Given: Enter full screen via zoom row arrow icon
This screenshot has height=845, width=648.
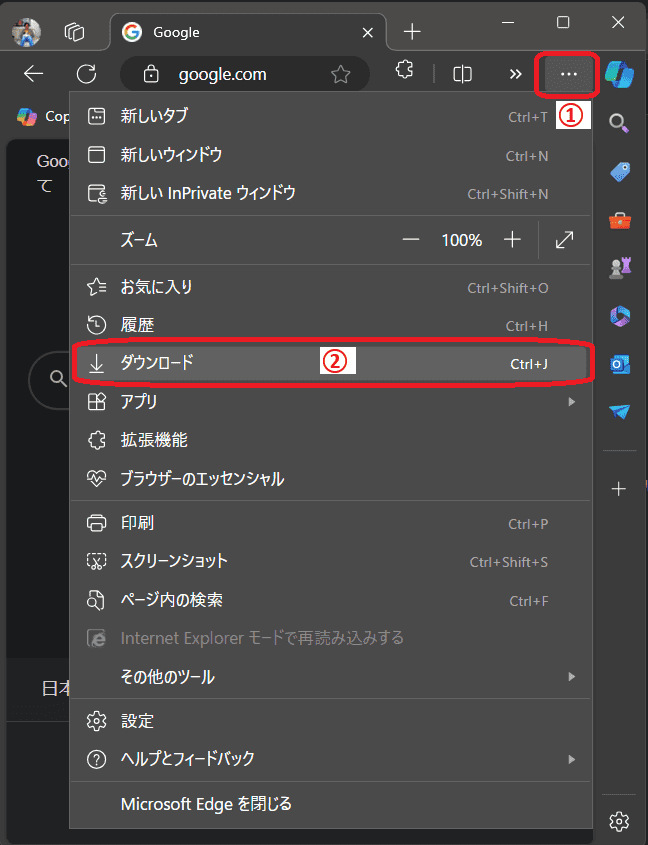Looking at the screenshot, I should point(564,240).
